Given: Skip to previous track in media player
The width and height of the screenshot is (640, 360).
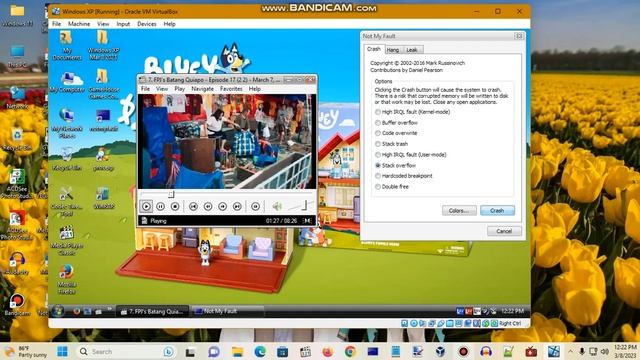Looking at the screenshot, I should pyautogui.click(x=193, y=207).
